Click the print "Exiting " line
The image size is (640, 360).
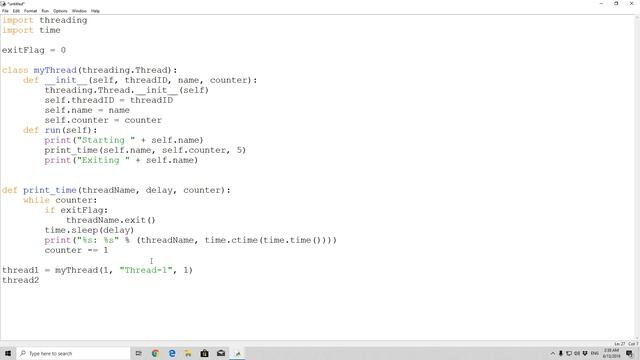(121, 160)
